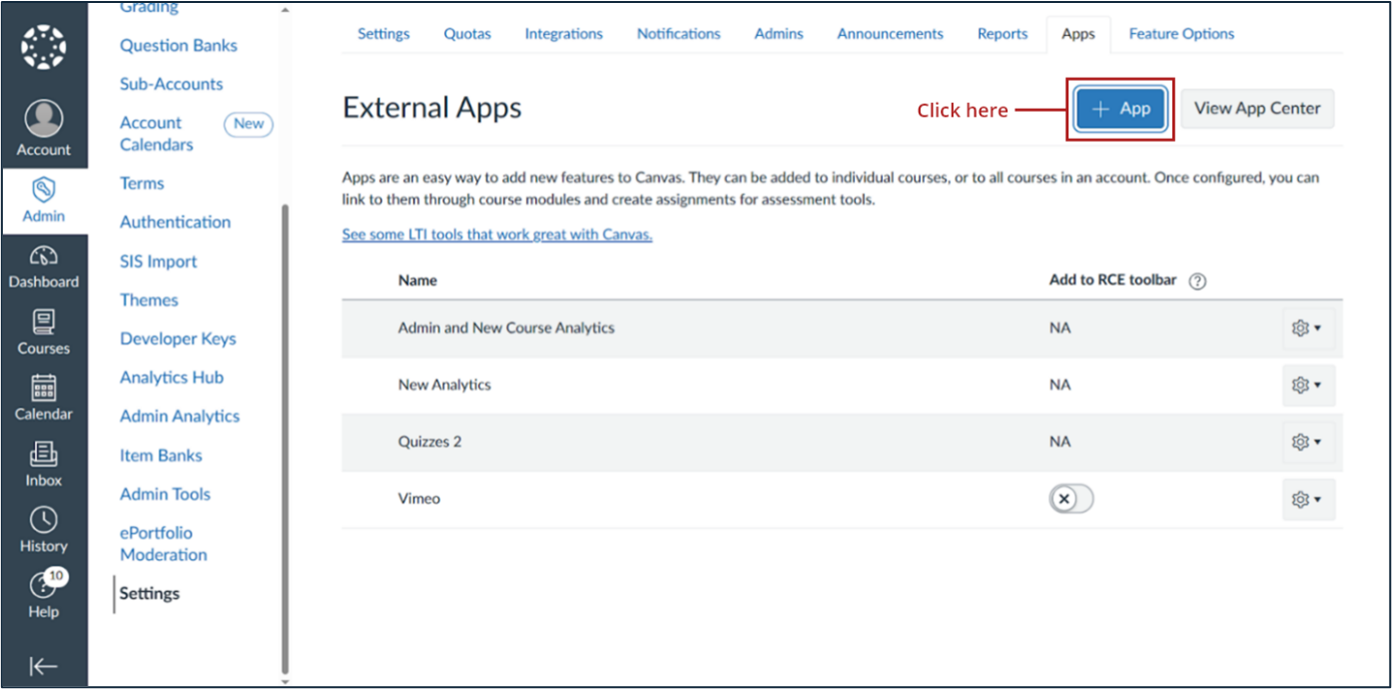Open gear dropdown for Quizzes 2
1392x689 pixels.
(1307, 442)
